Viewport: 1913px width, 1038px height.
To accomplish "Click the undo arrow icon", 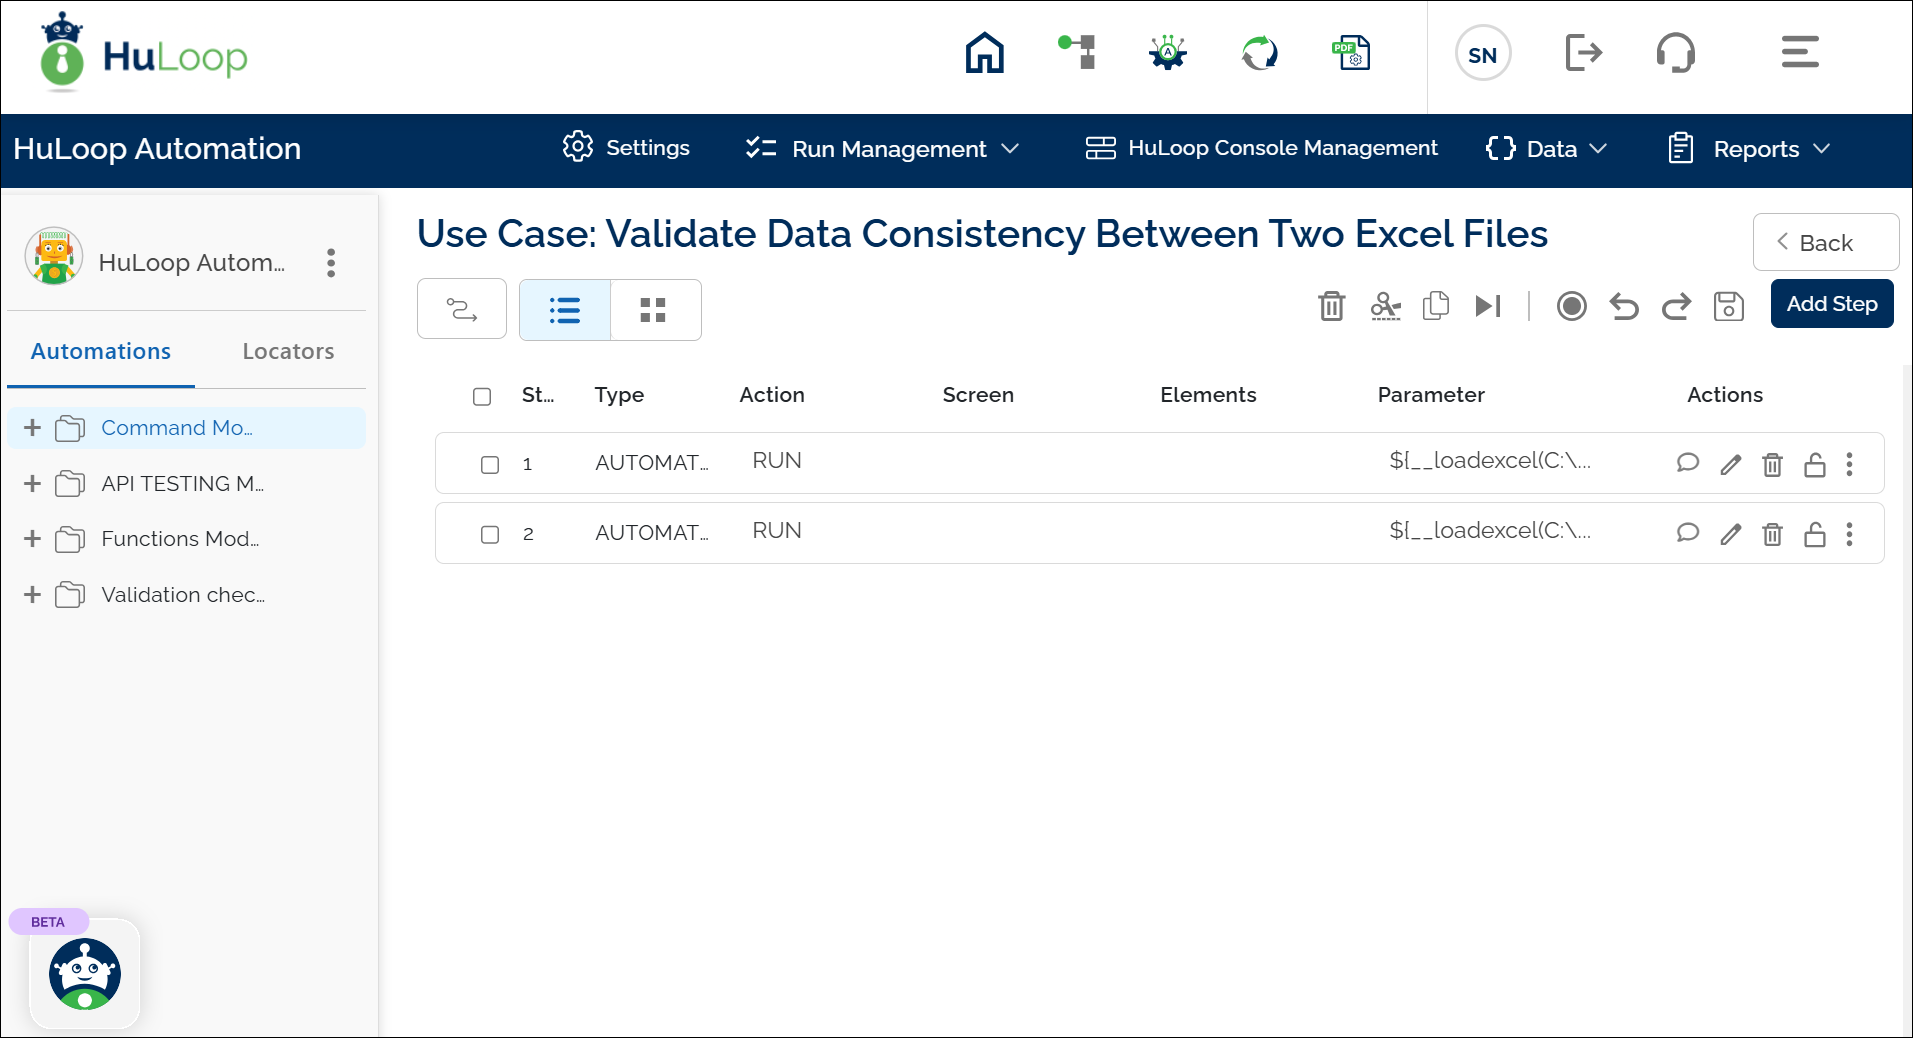I will coord(1624,306).
